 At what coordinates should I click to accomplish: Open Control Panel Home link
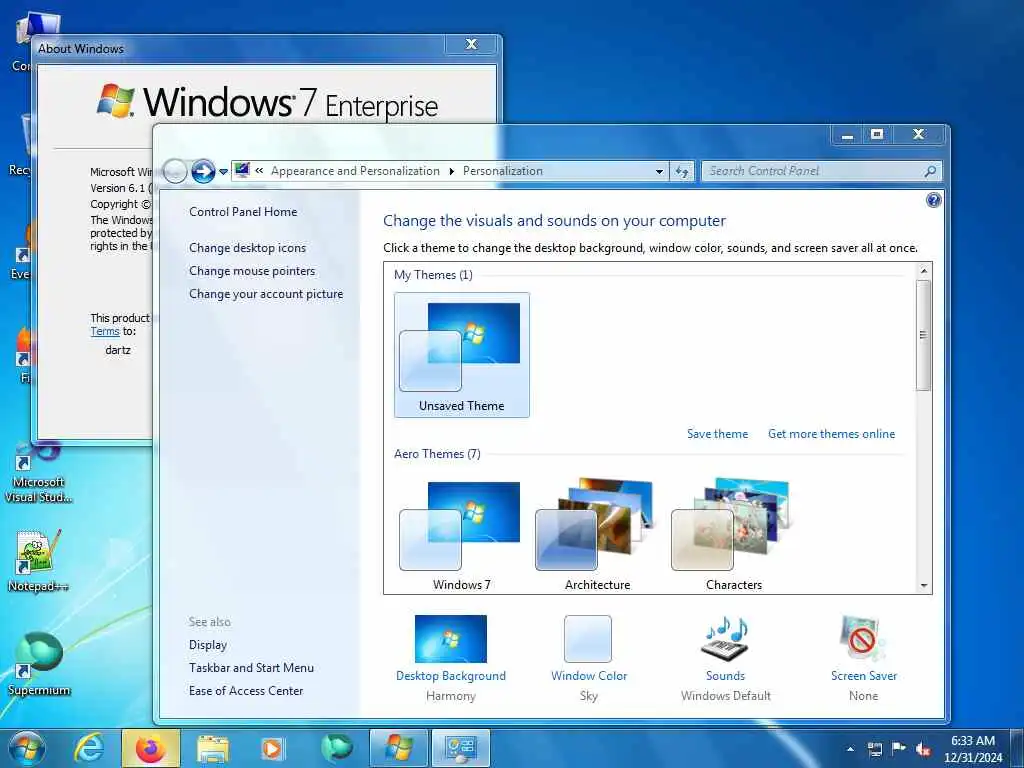[243, 212]
